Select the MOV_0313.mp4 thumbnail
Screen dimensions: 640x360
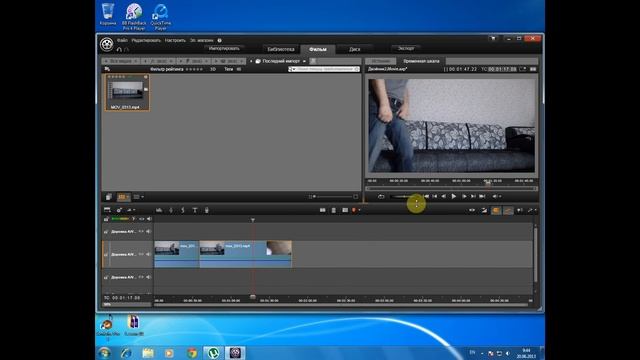tap(127, 92)
